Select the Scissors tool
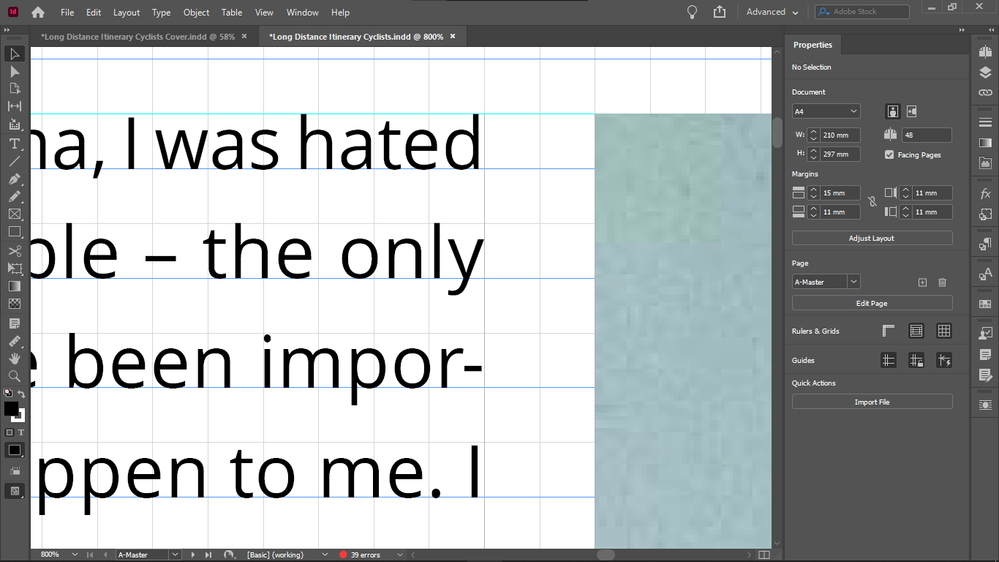Viewport: 999px width, 562px height. [14, 250]
